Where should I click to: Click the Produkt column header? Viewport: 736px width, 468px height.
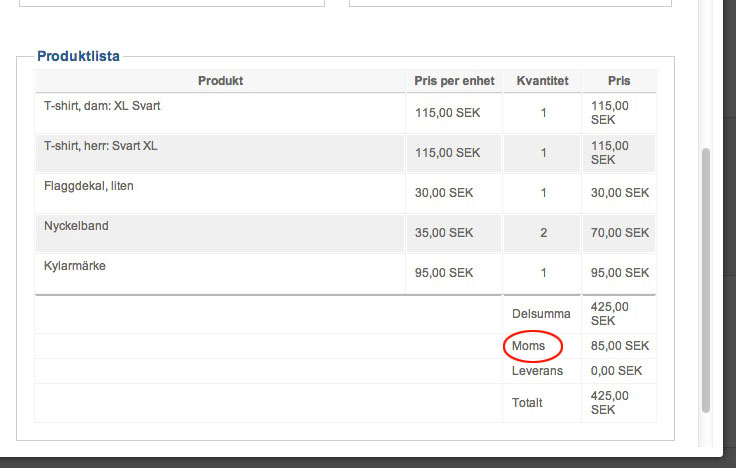click(x=220, y=81)
